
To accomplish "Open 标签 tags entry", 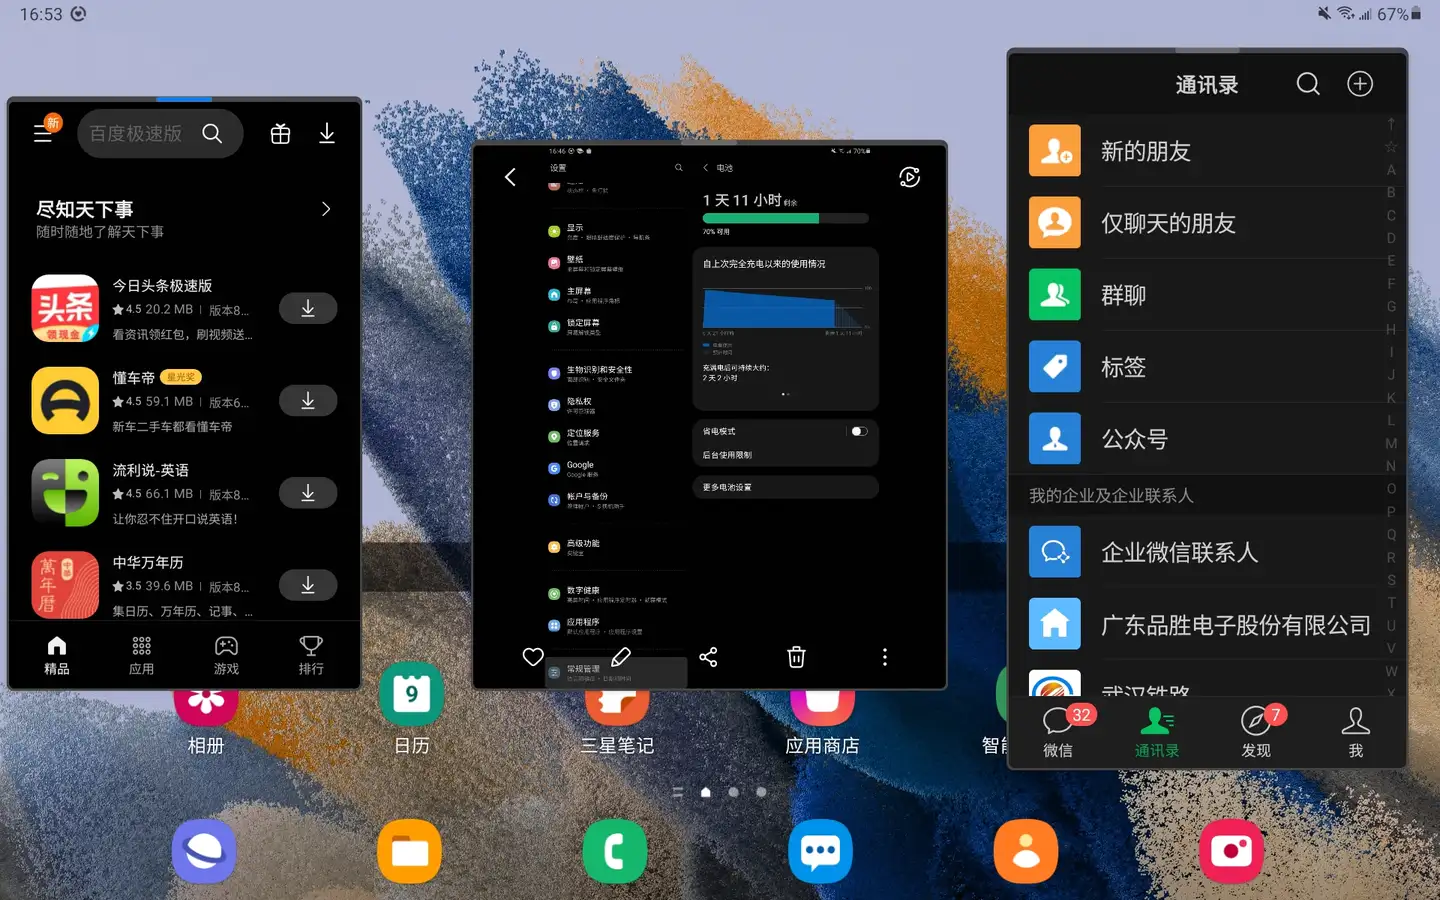I will pyautogui.click(x=1200, y=367).
